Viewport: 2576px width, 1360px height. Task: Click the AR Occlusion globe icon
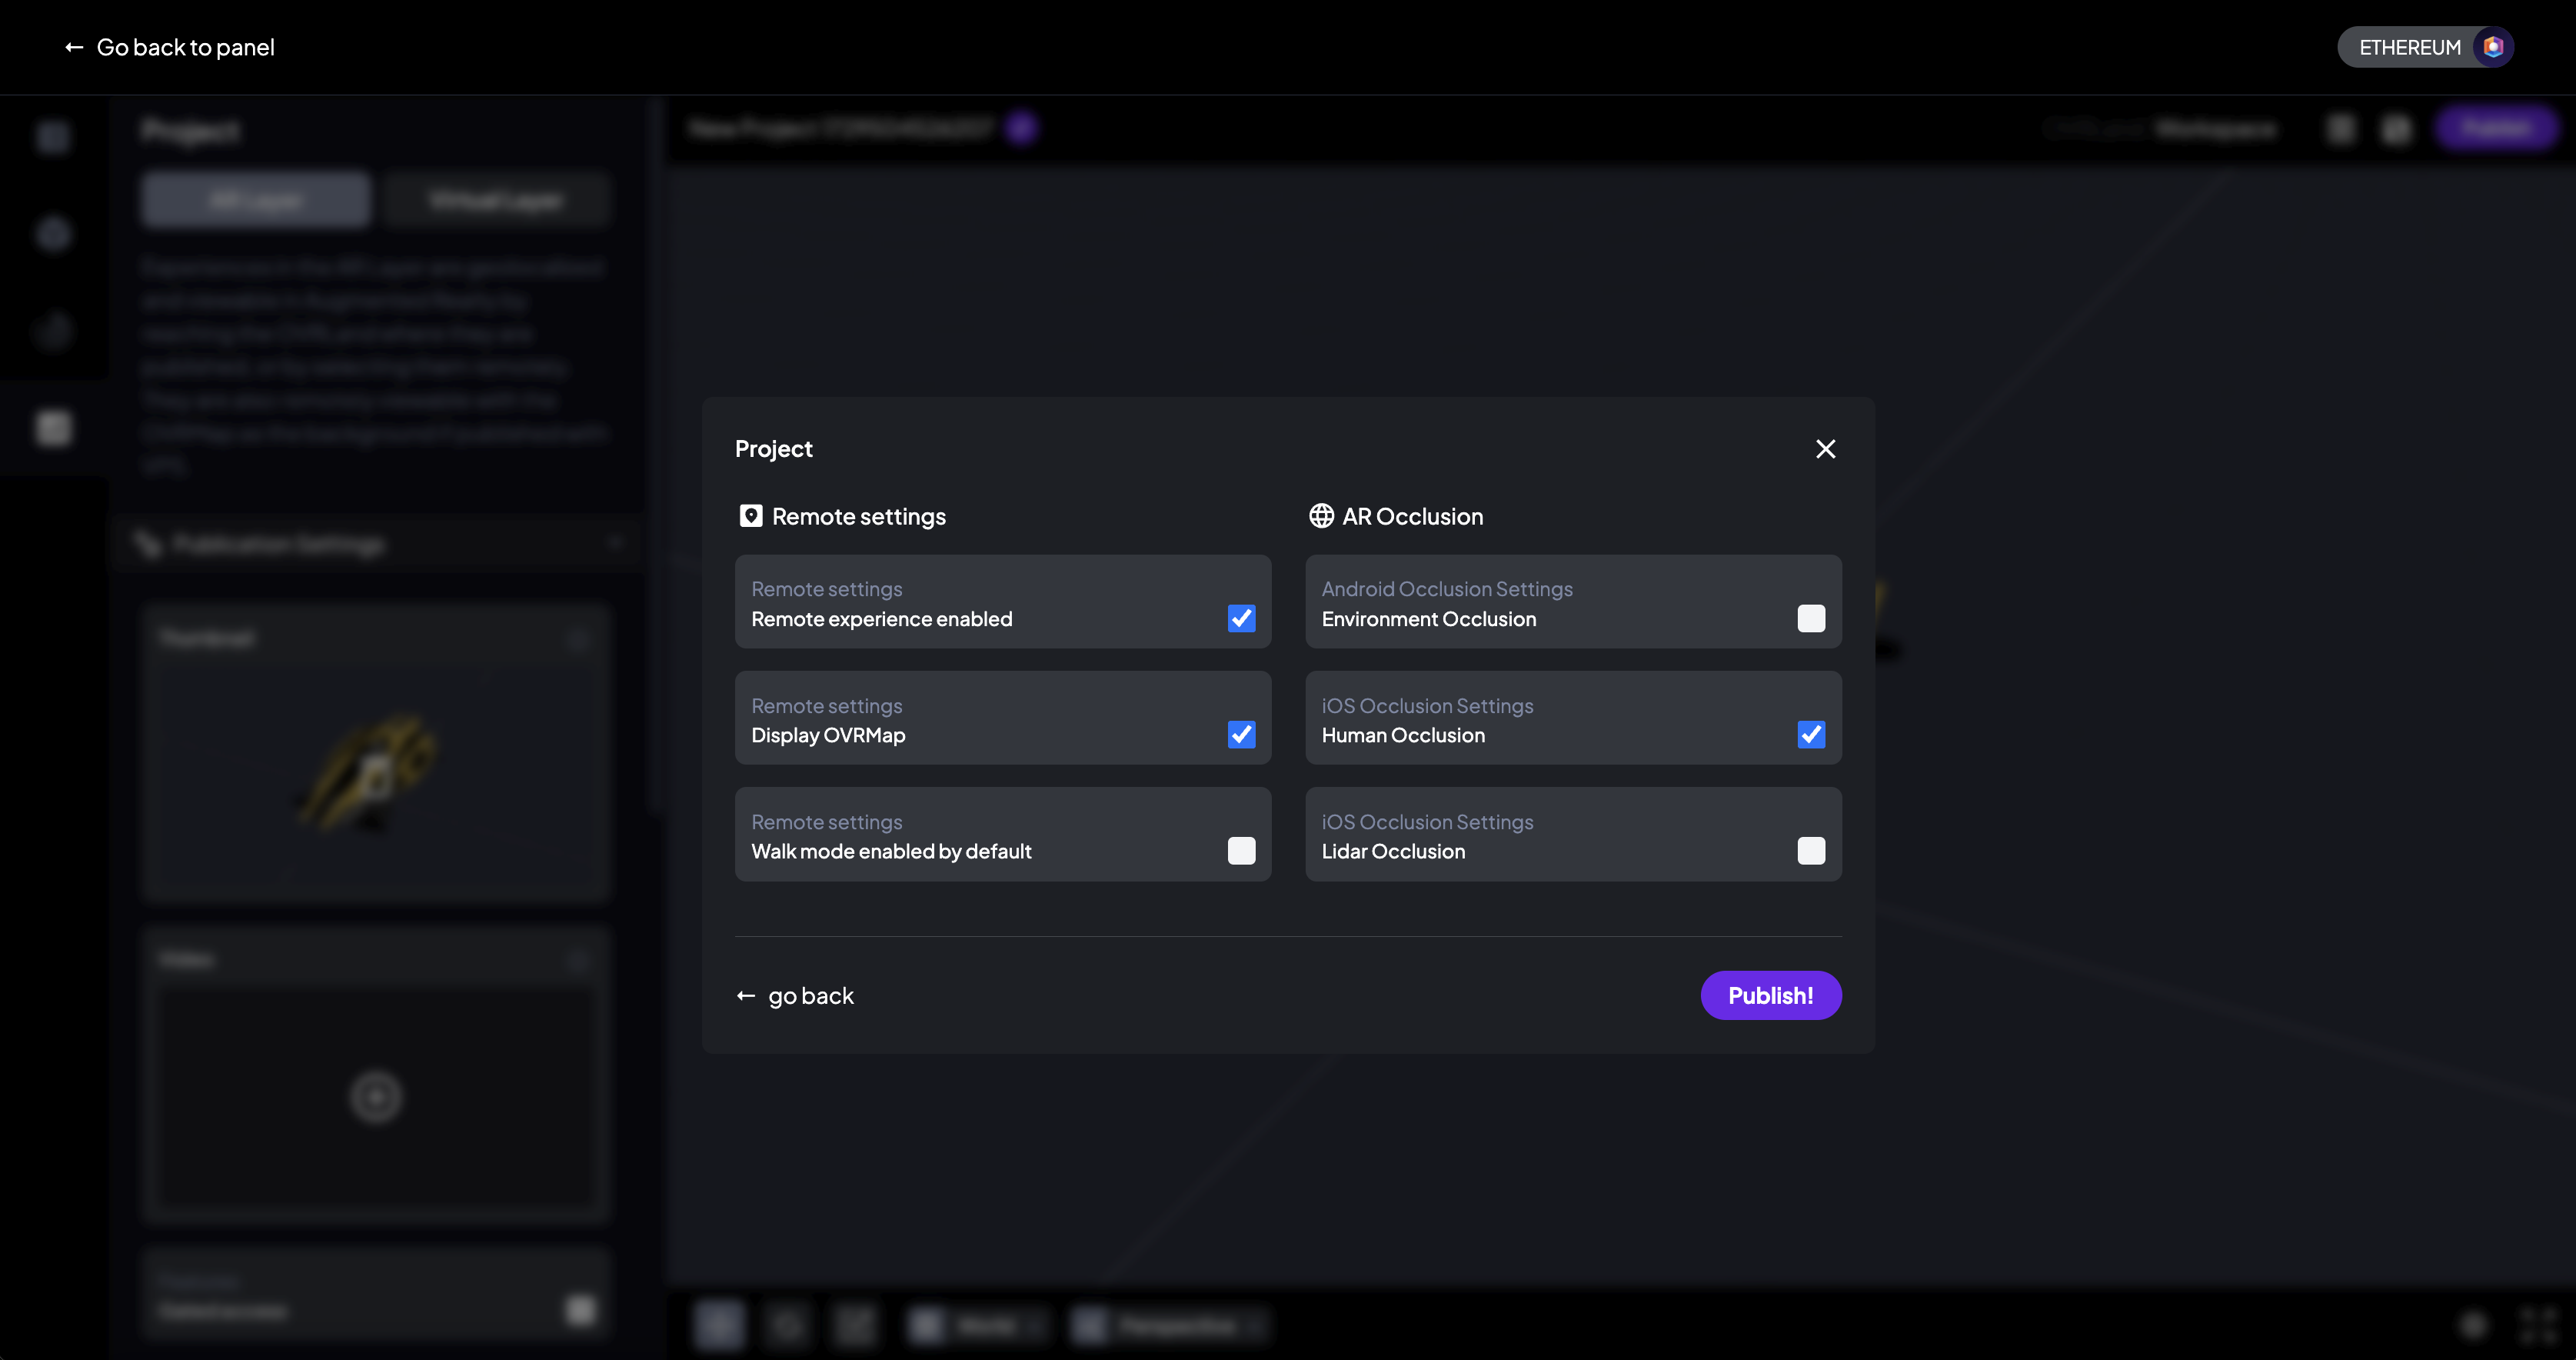click(x=1321, y=516)
